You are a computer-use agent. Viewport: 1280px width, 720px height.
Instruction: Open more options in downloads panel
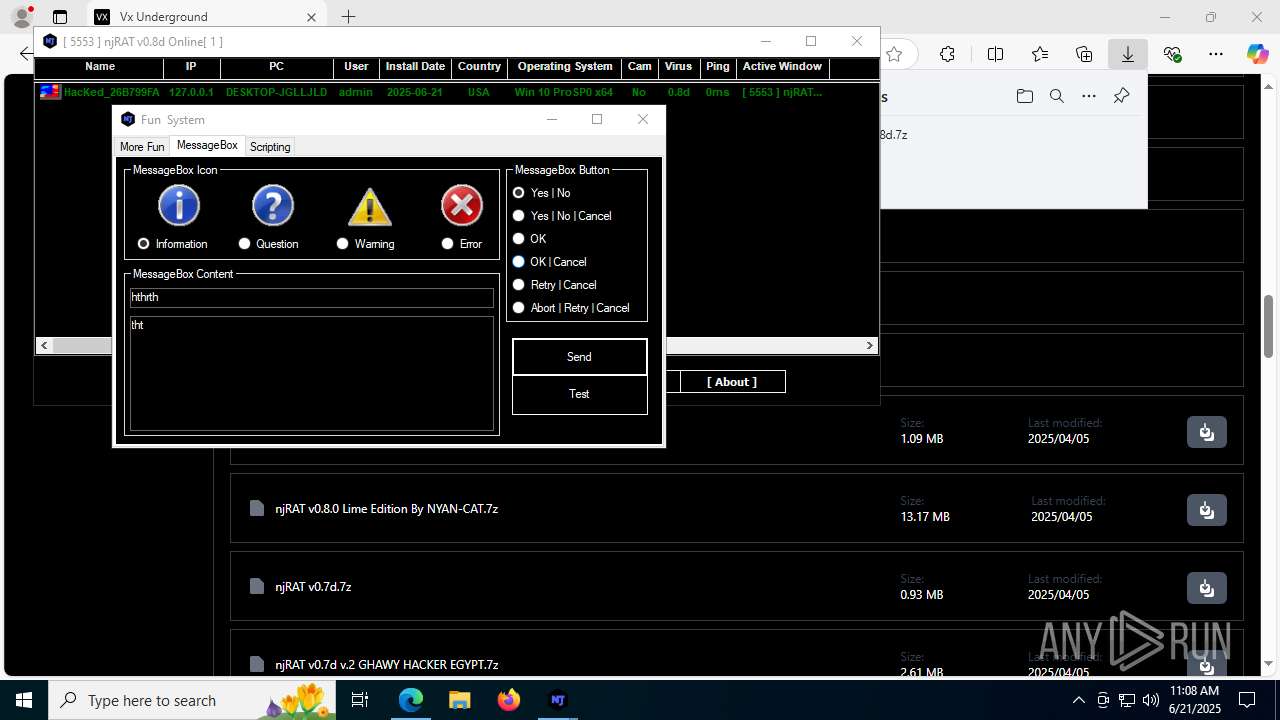pyautogui.click(x=1089, y=97)
